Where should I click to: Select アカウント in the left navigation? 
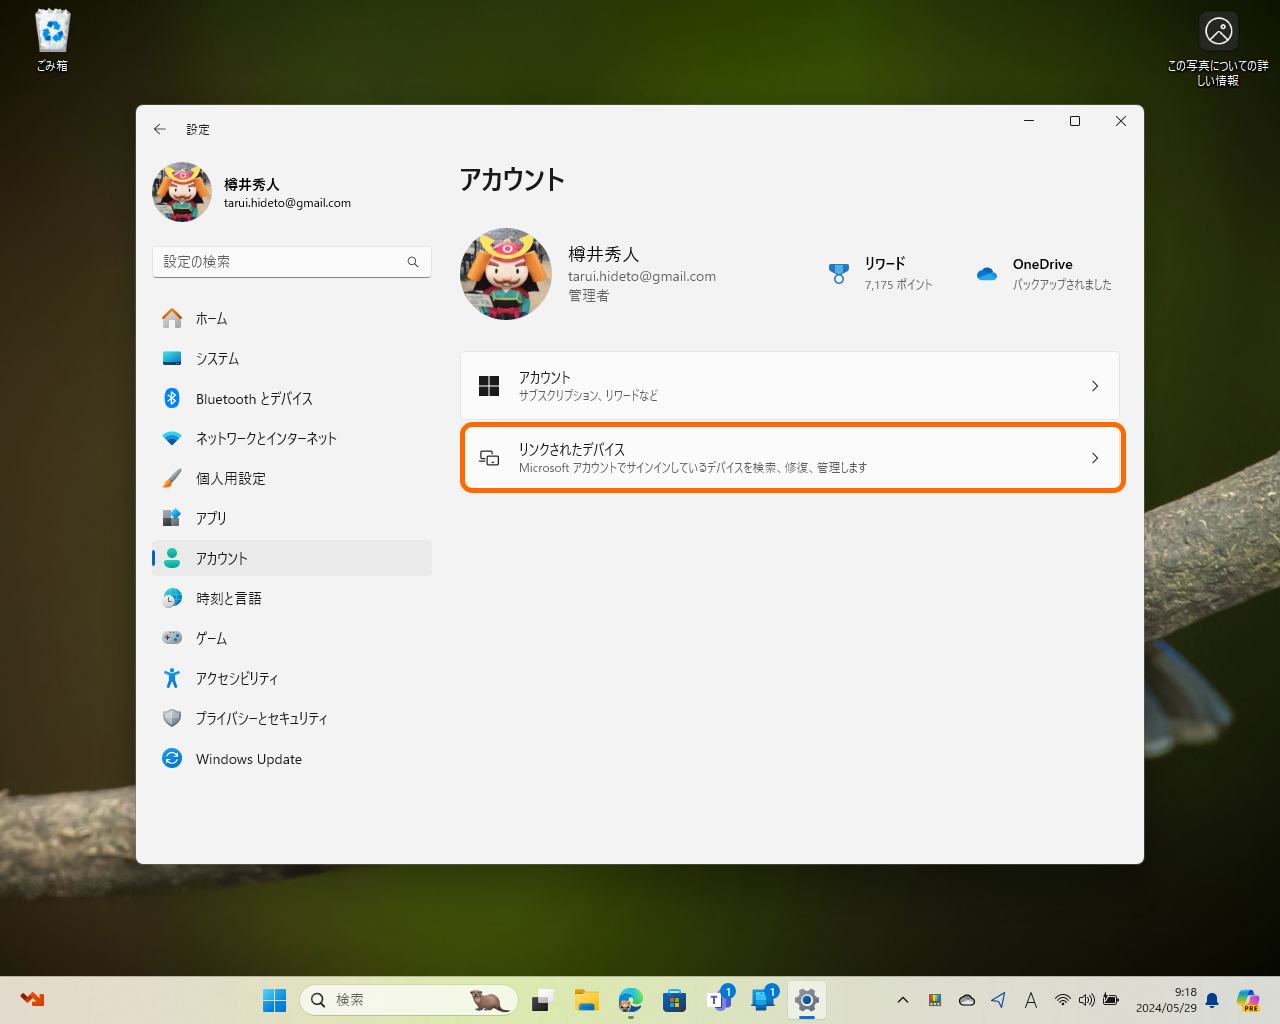point(292,558)
